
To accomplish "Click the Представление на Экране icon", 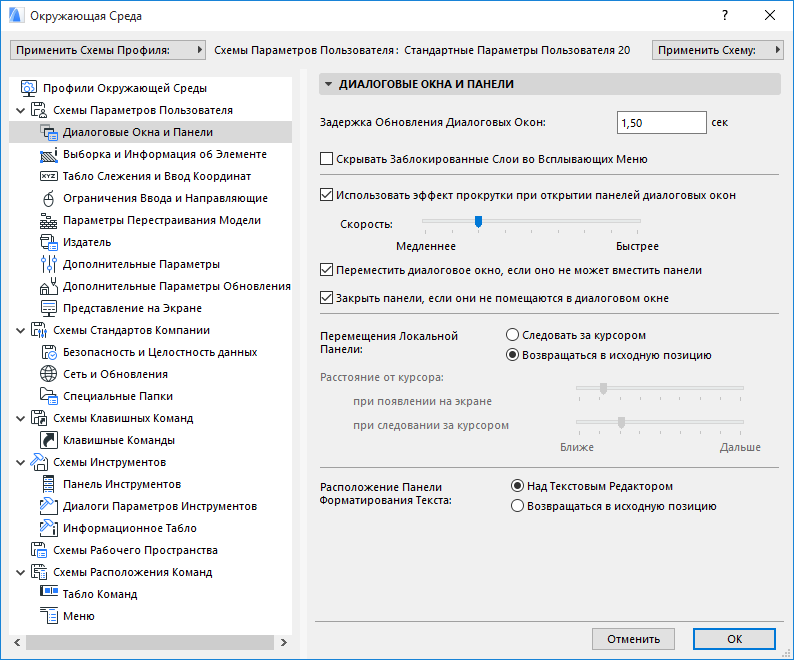I will coord(49,308).
